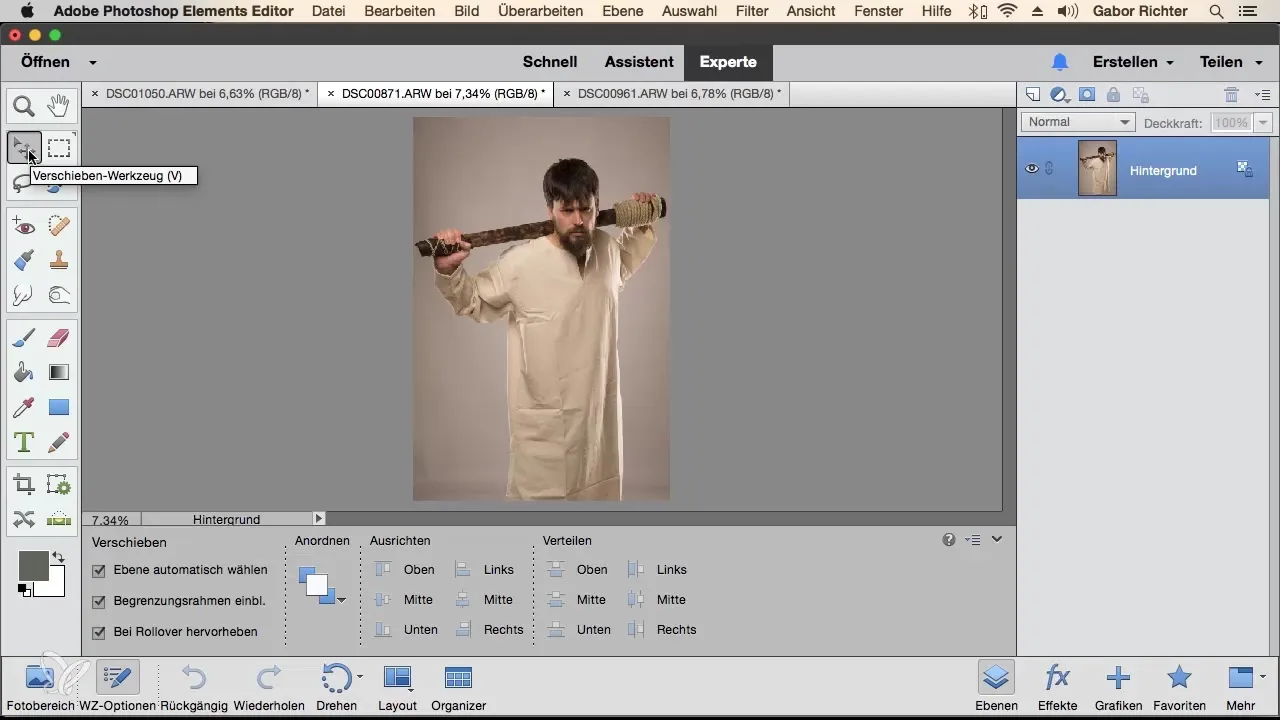Expand the status bar info arrow
1280x720 pixels.
click(319, 519)
